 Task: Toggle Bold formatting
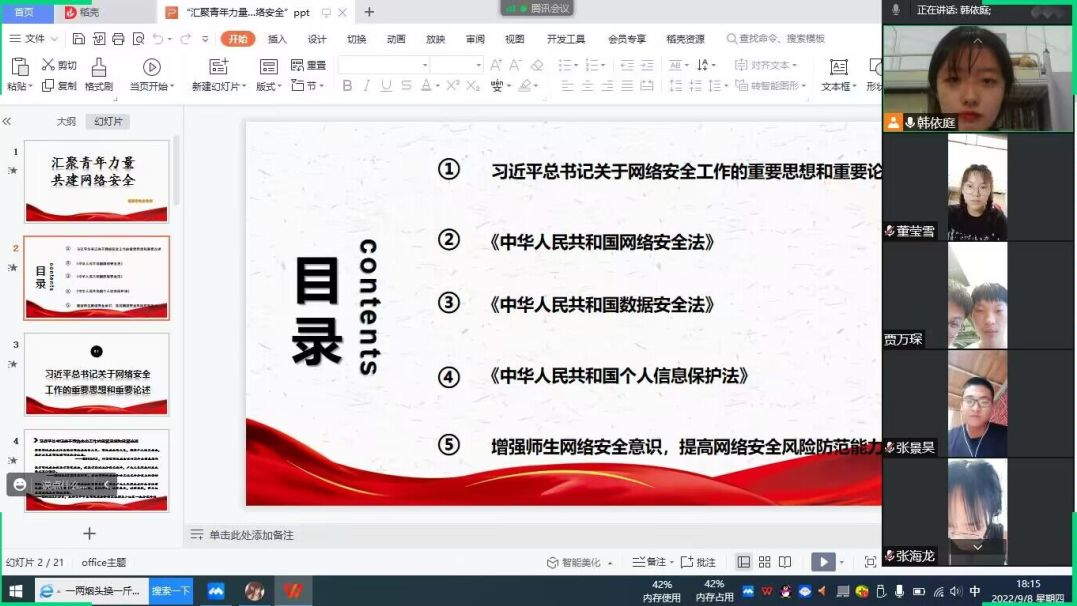(x=347, y=86)
